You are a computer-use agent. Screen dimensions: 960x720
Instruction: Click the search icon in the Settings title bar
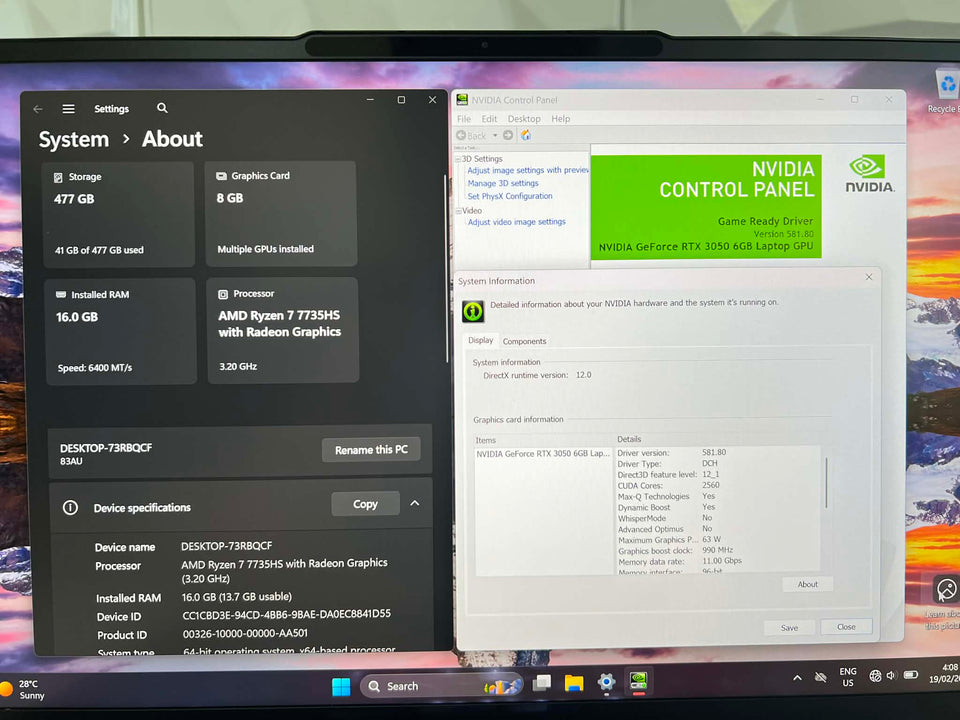pyautogui.click(x=161, y=108)
